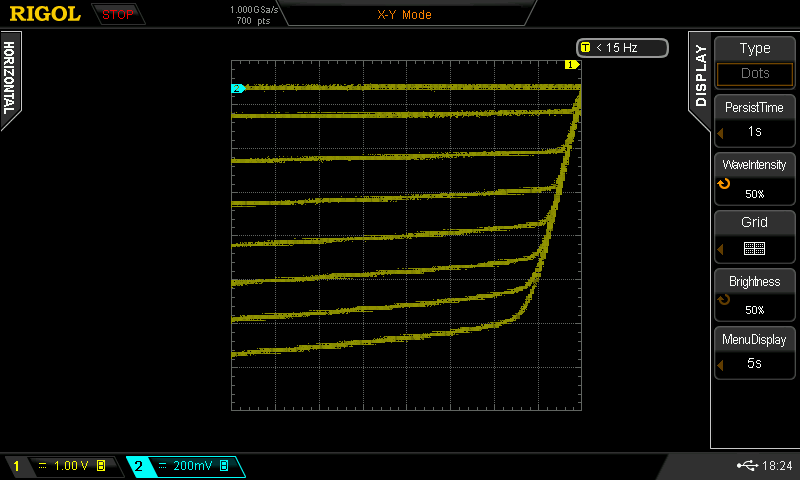The image size is (800, 480).
Task: Open the HORIZONTAL side tab
Action: click(9, 78)
